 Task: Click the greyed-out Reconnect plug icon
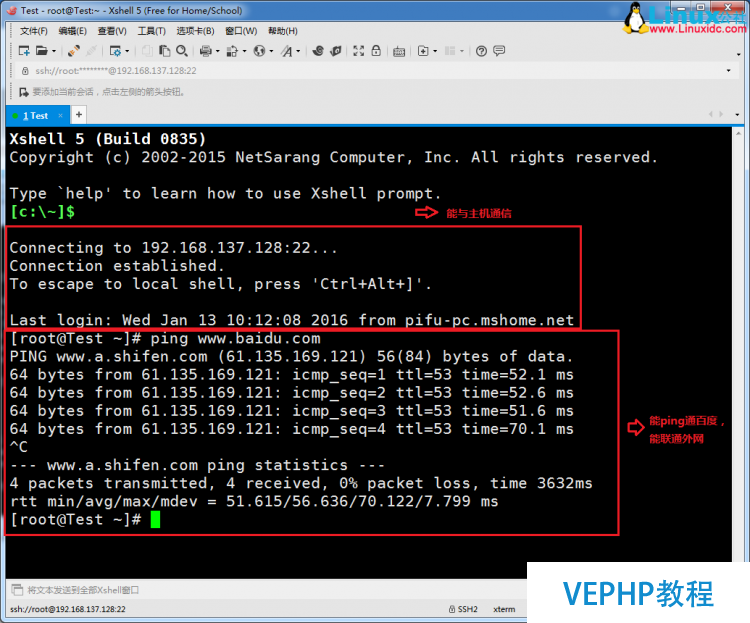coord(91,51)
